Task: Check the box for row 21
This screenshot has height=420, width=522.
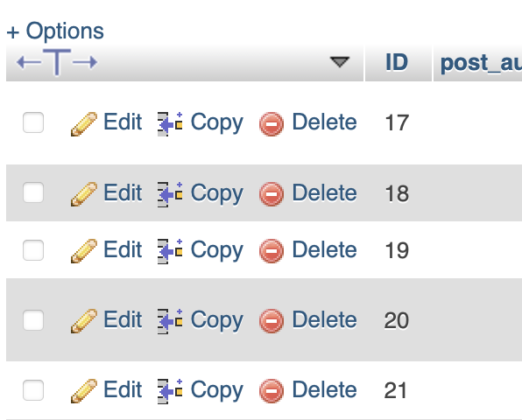Action: (x=33, y=390)
